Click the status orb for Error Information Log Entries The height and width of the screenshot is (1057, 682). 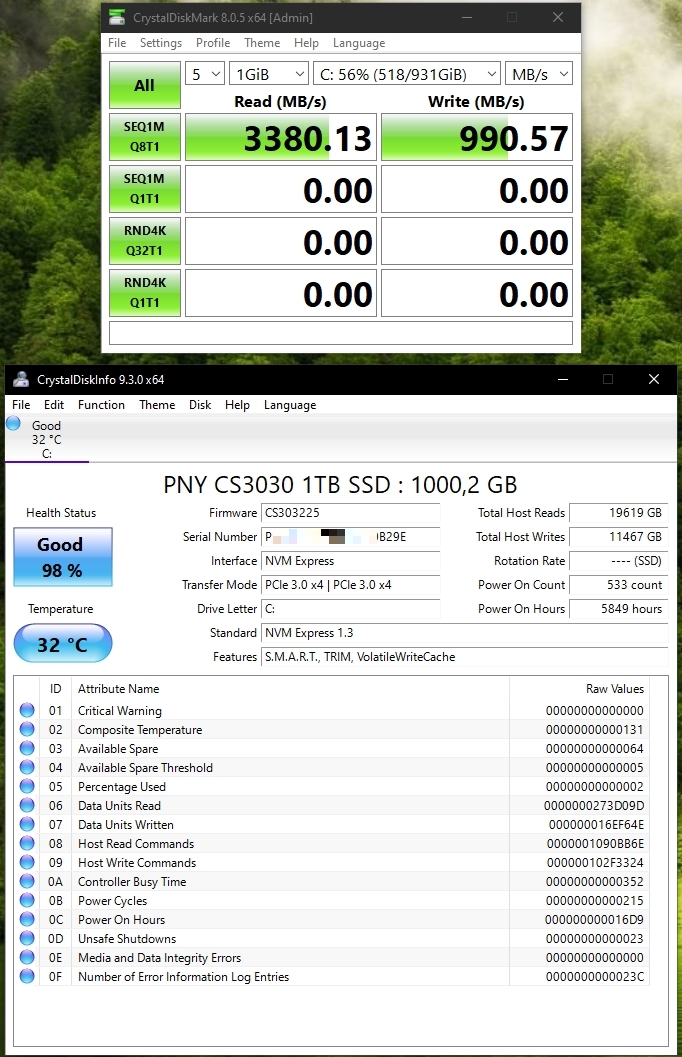[27, 975]
